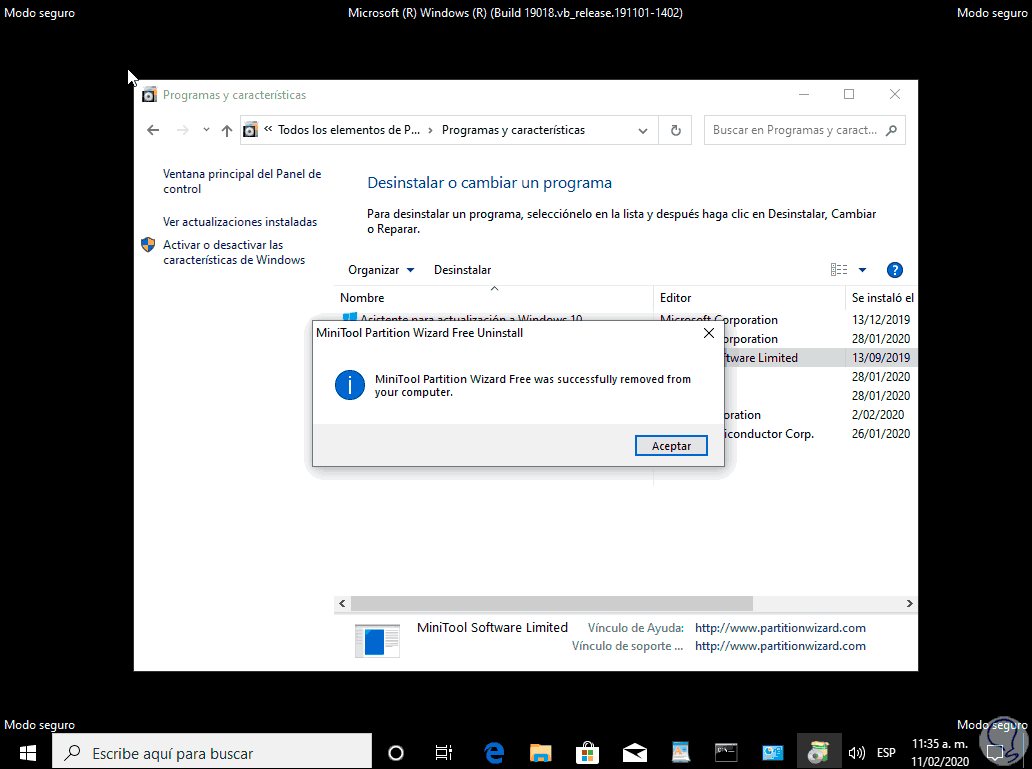1032x769 pixels.
Task: Click the MiniTool program thumbnail in details pane
Action: pyautogui.click(x=377, y=640)
